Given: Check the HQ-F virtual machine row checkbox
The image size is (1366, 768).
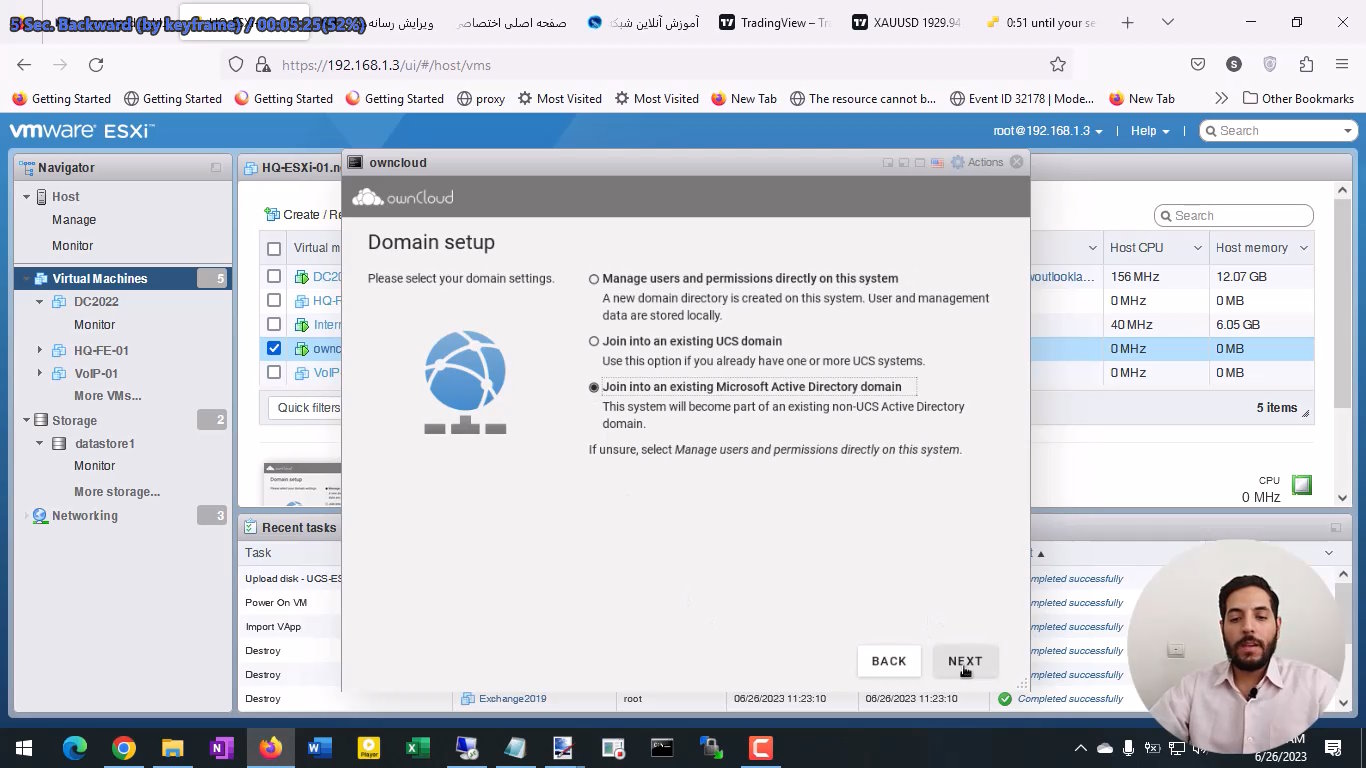Looking at the screenshot, I should (x=274, y=300).
